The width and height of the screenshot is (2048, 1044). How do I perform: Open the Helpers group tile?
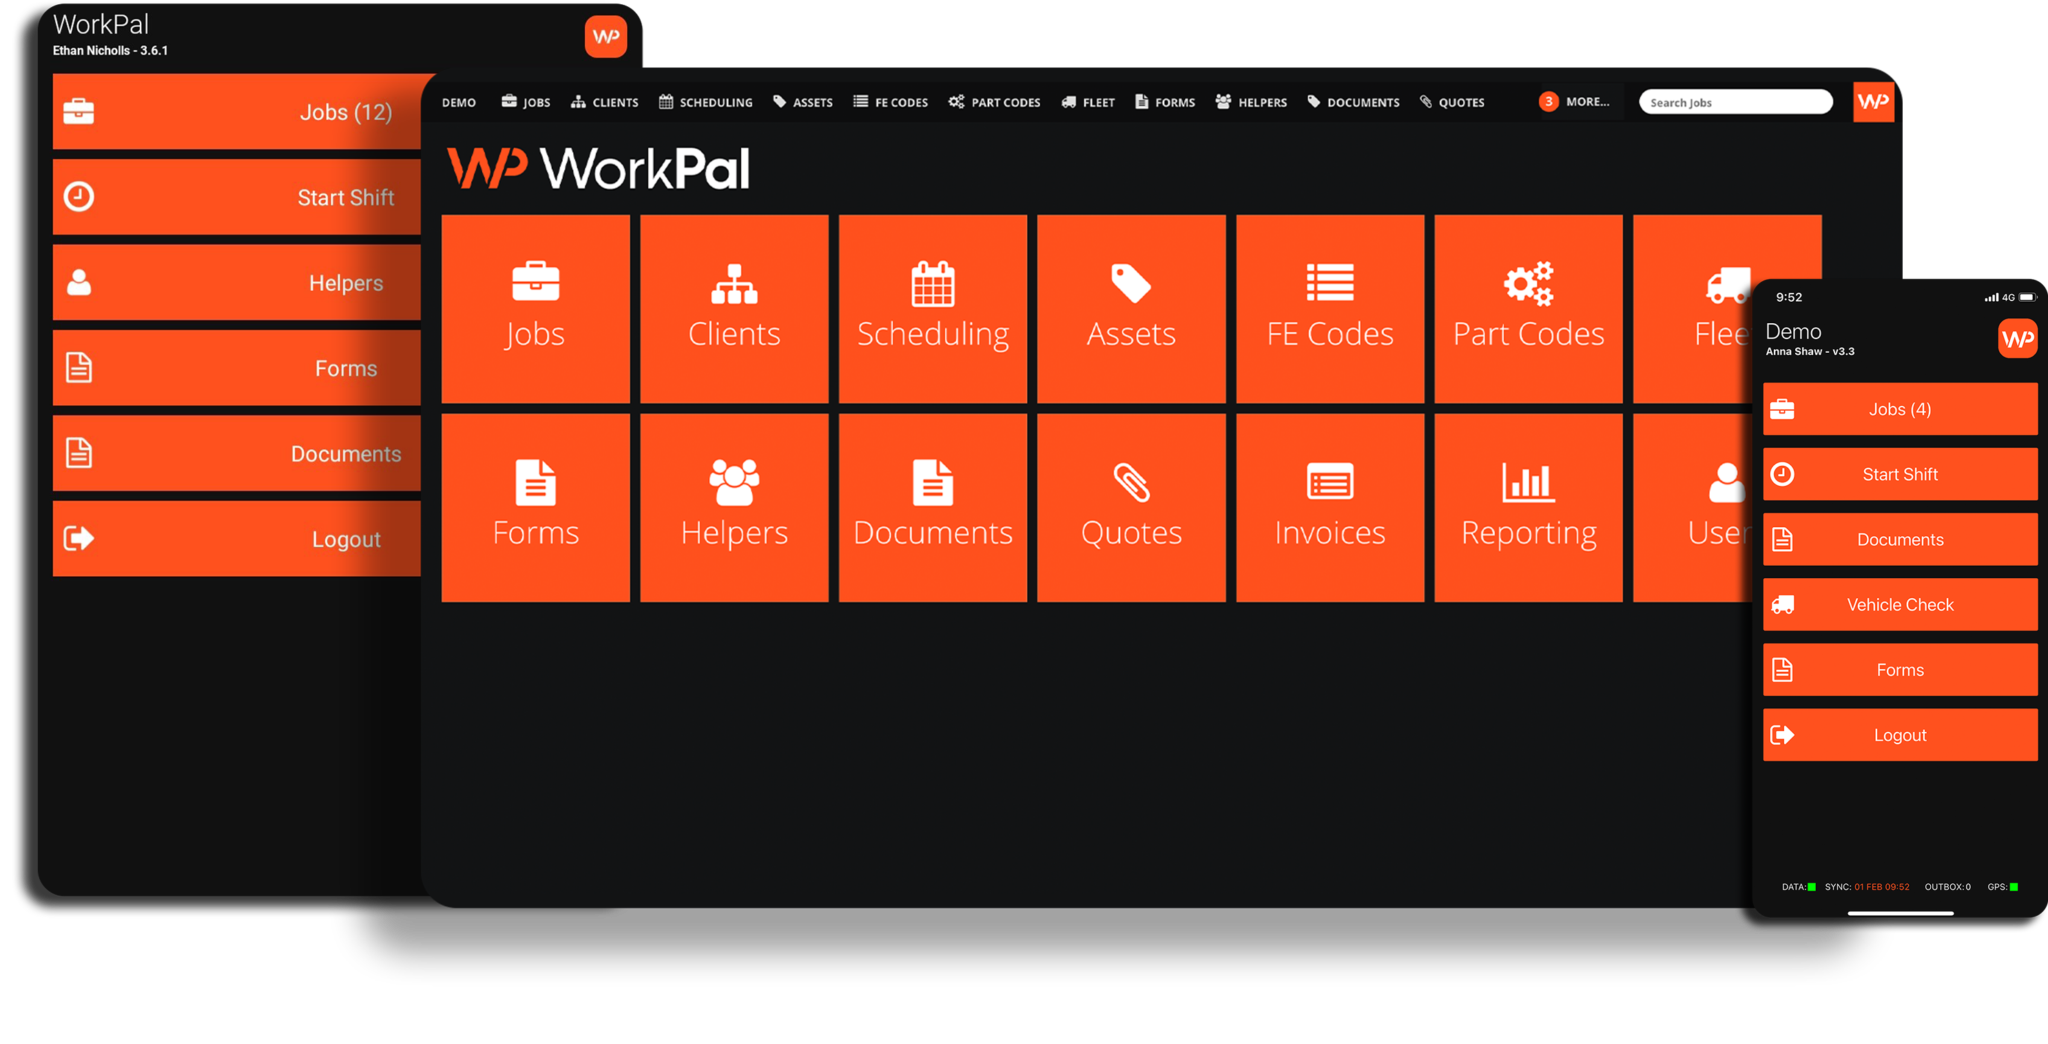pyautogui.click(x=733, y=507)
